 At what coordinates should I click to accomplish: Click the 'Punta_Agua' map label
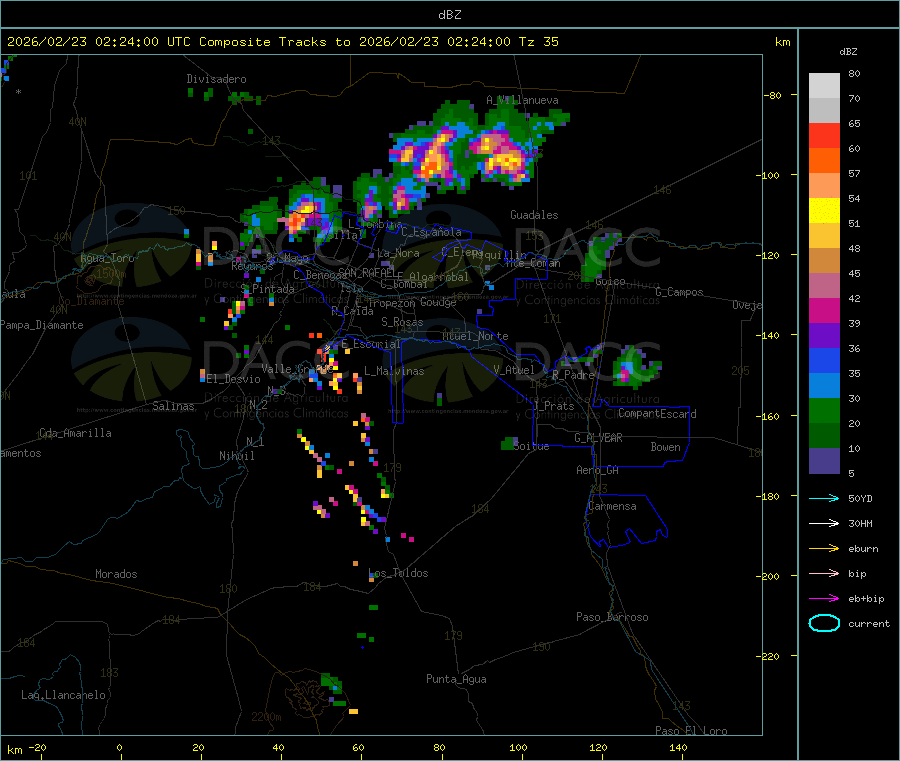[x=456, y=679]
